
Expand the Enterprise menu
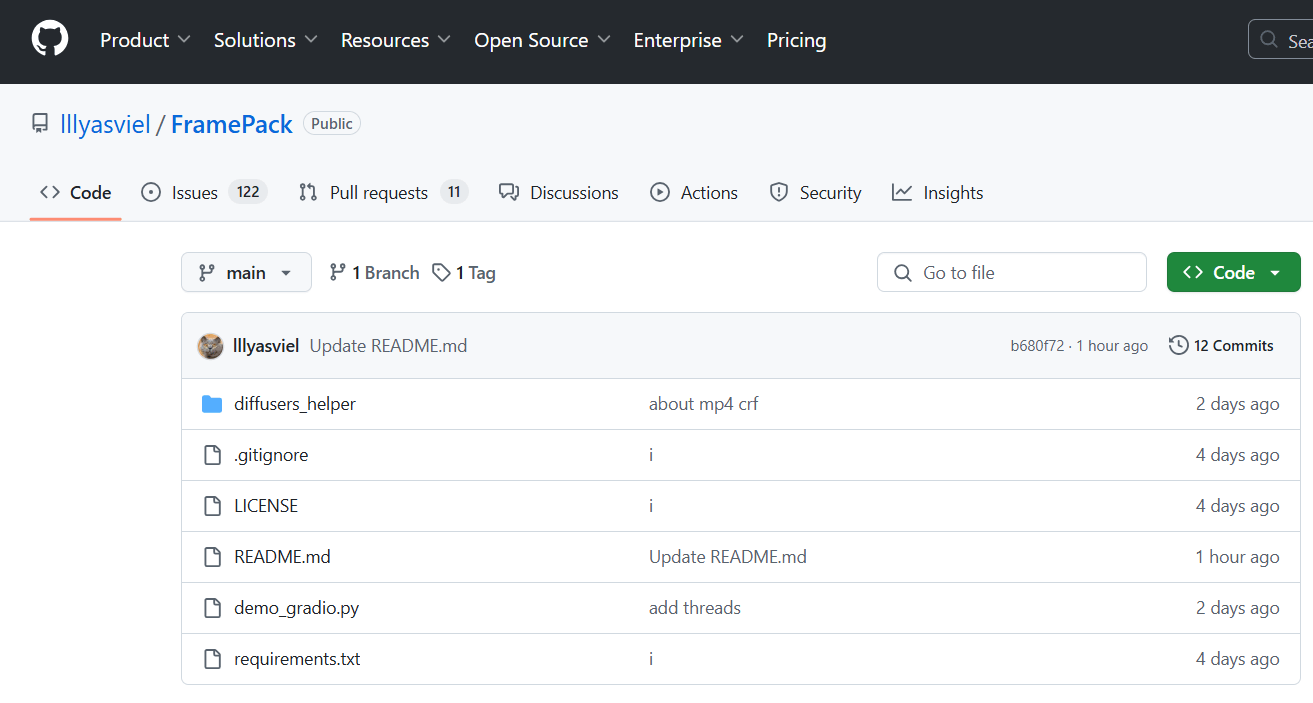coord(689,40)
